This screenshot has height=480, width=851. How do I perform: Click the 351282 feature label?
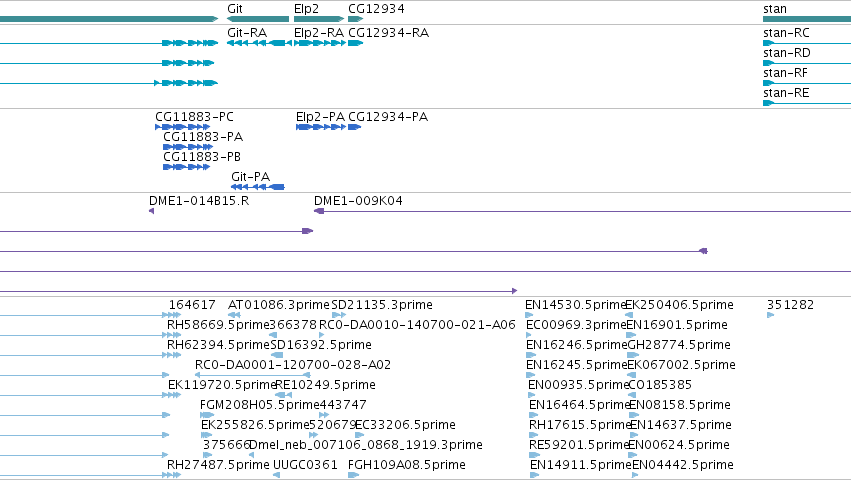790,305
